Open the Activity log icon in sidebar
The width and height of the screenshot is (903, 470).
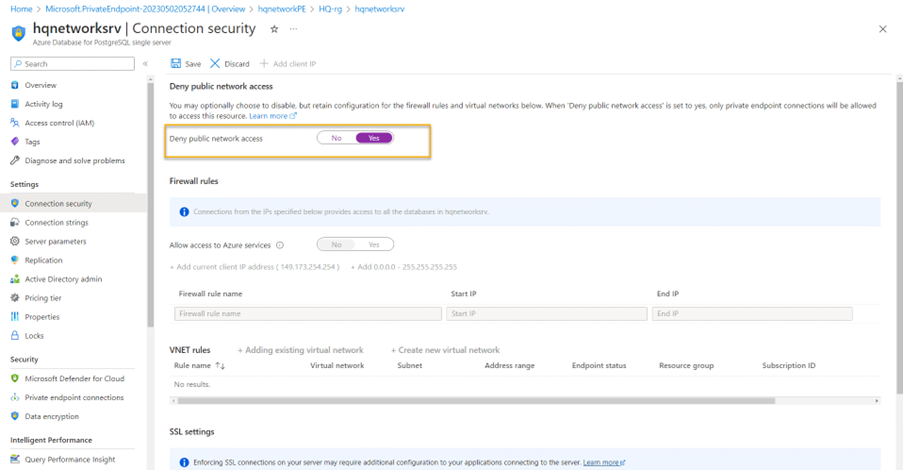(15, 104)
